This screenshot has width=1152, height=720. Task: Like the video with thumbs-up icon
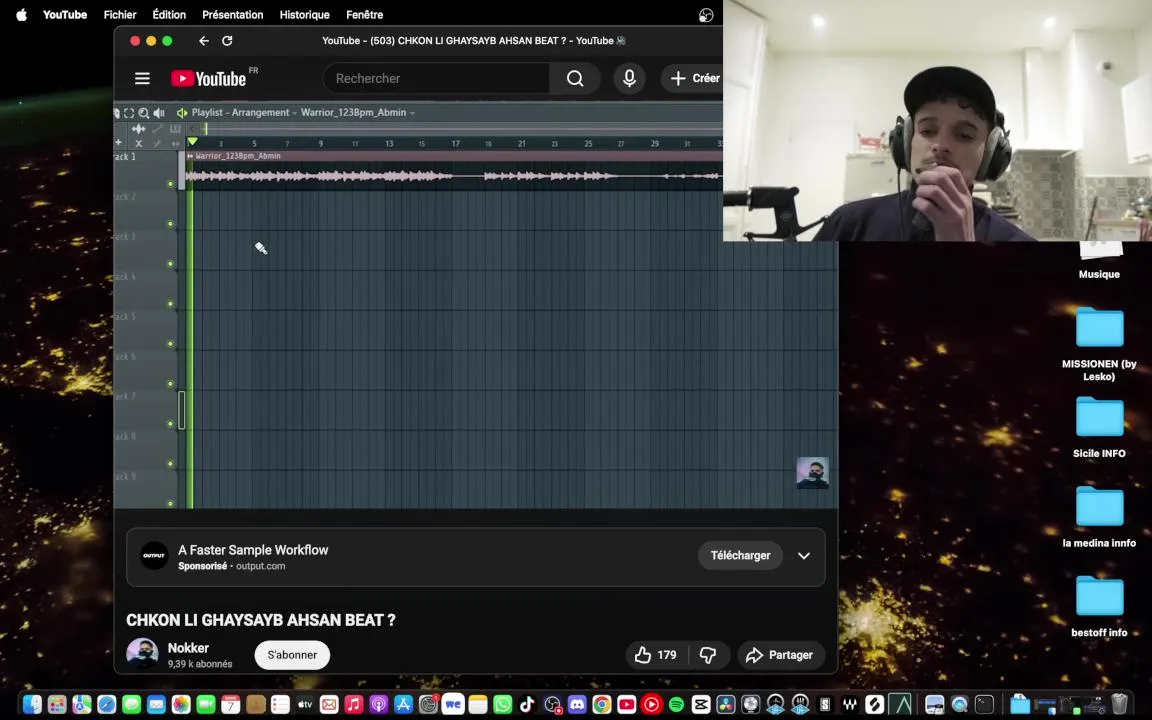pos(644,655)
